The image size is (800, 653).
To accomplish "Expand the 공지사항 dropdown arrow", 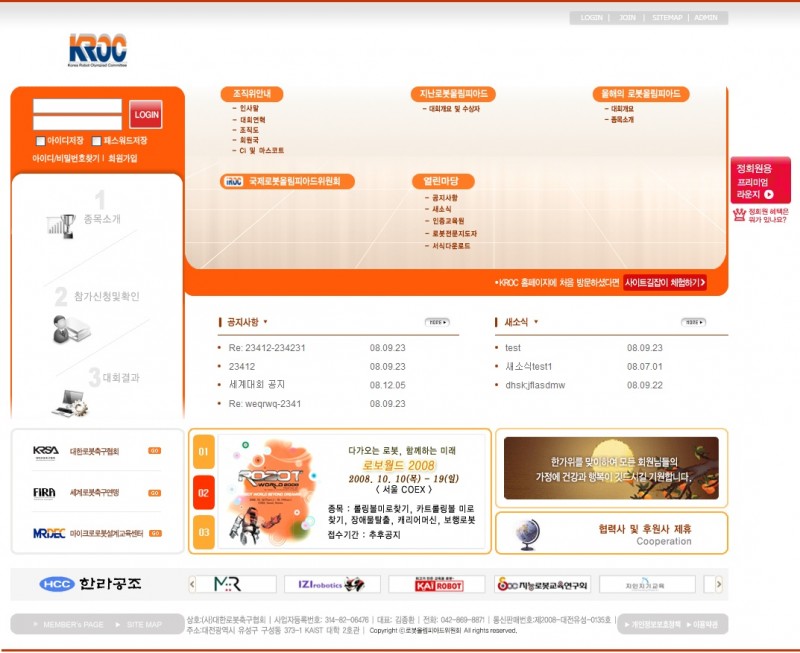I will point(265,322).
